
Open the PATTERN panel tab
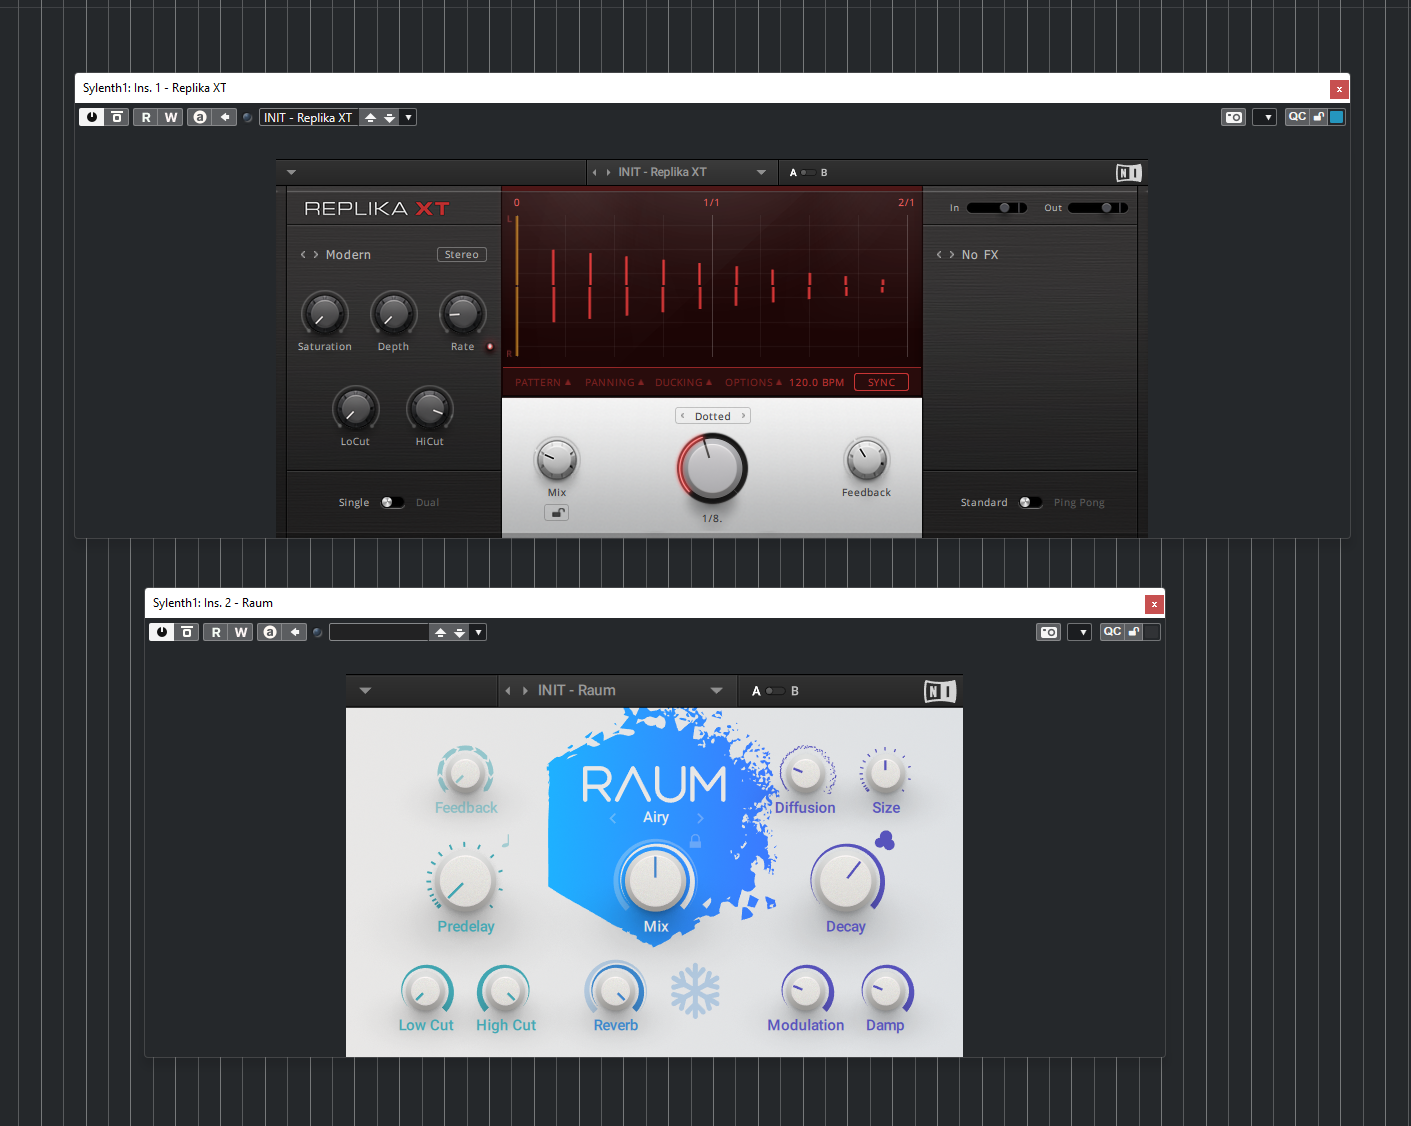click(x=543, y=383)
